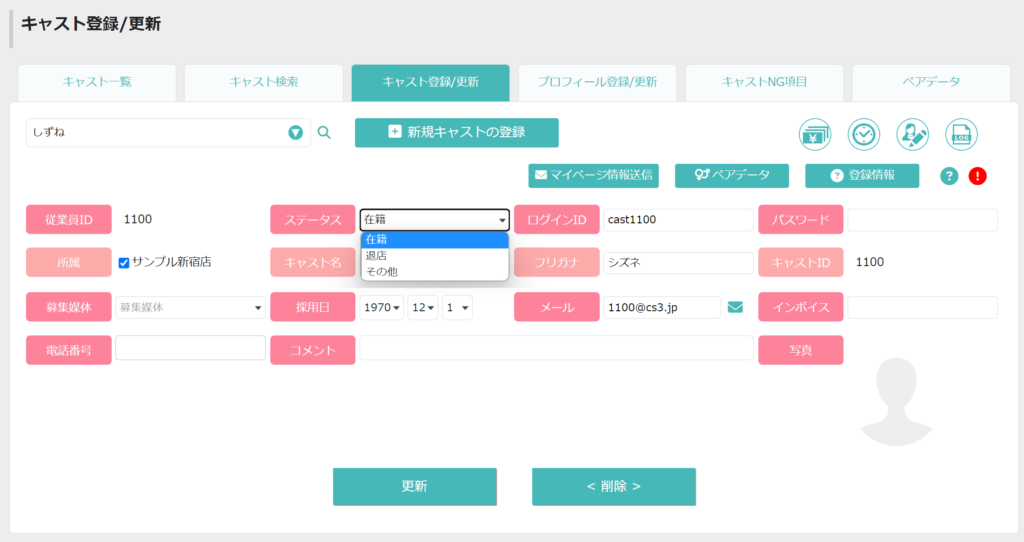The image size is (1024, 542).
Task: Click the magnifier search icon beside しずね
Action: [x=324, y=133]
